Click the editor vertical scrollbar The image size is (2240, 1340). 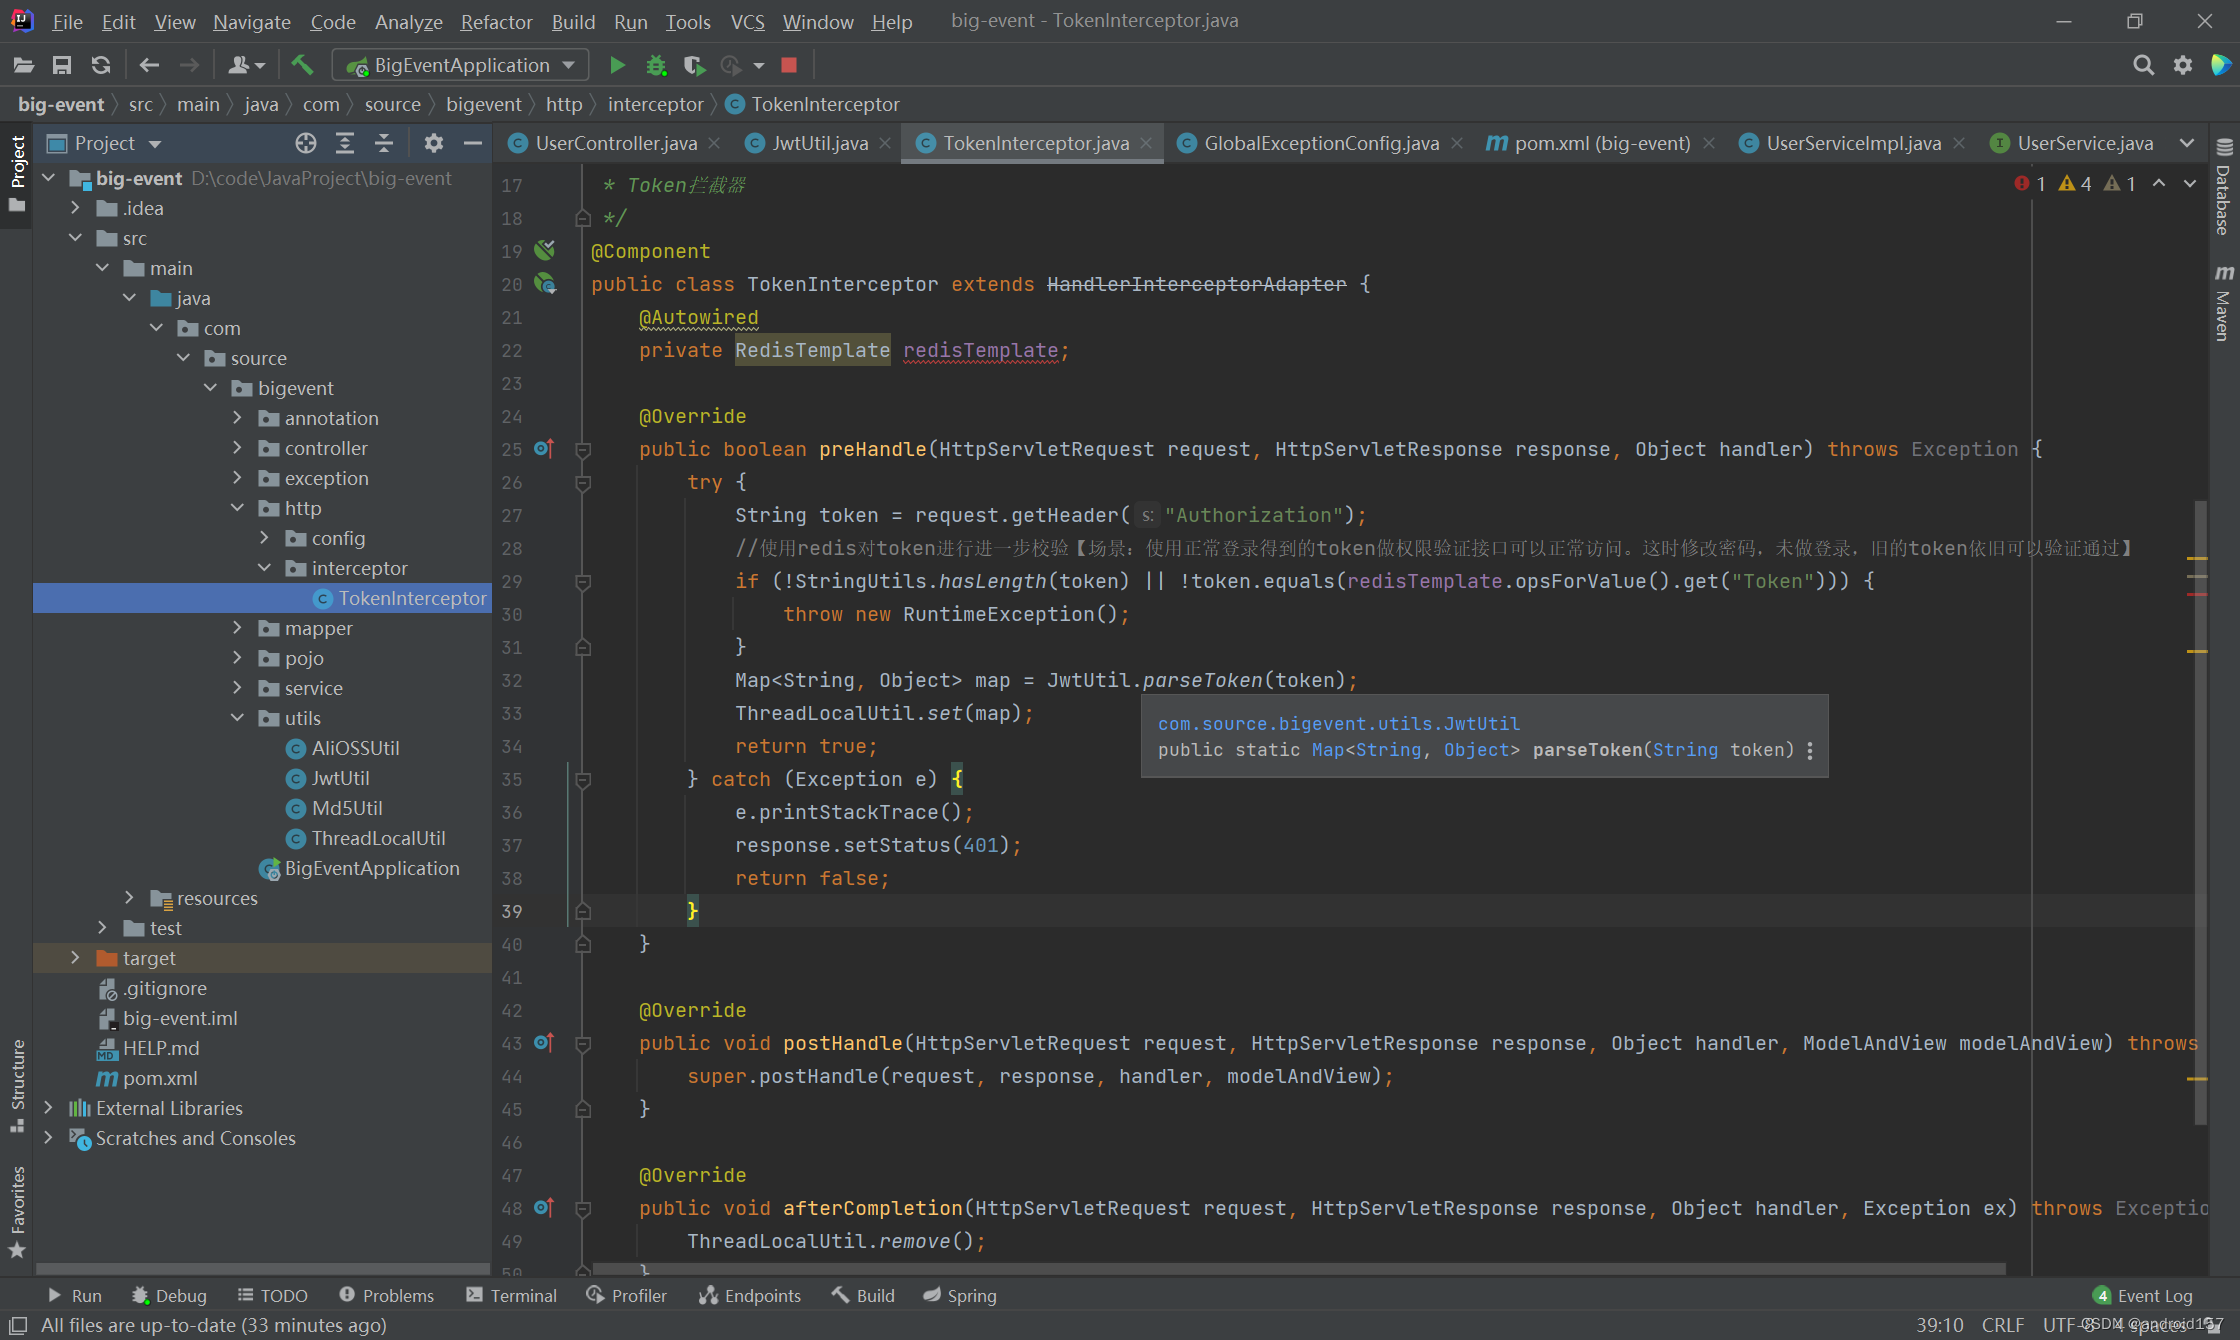pos(2200,800)
